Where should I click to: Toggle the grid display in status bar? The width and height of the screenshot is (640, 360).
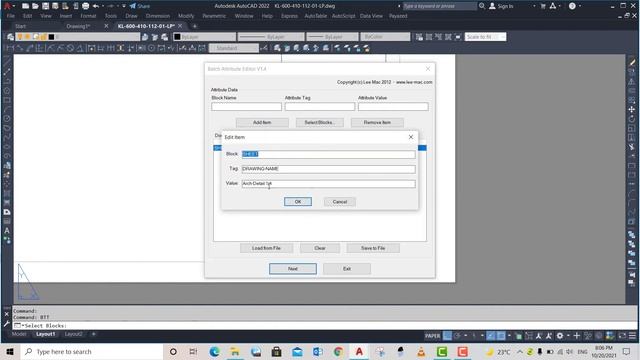[447, 336]
